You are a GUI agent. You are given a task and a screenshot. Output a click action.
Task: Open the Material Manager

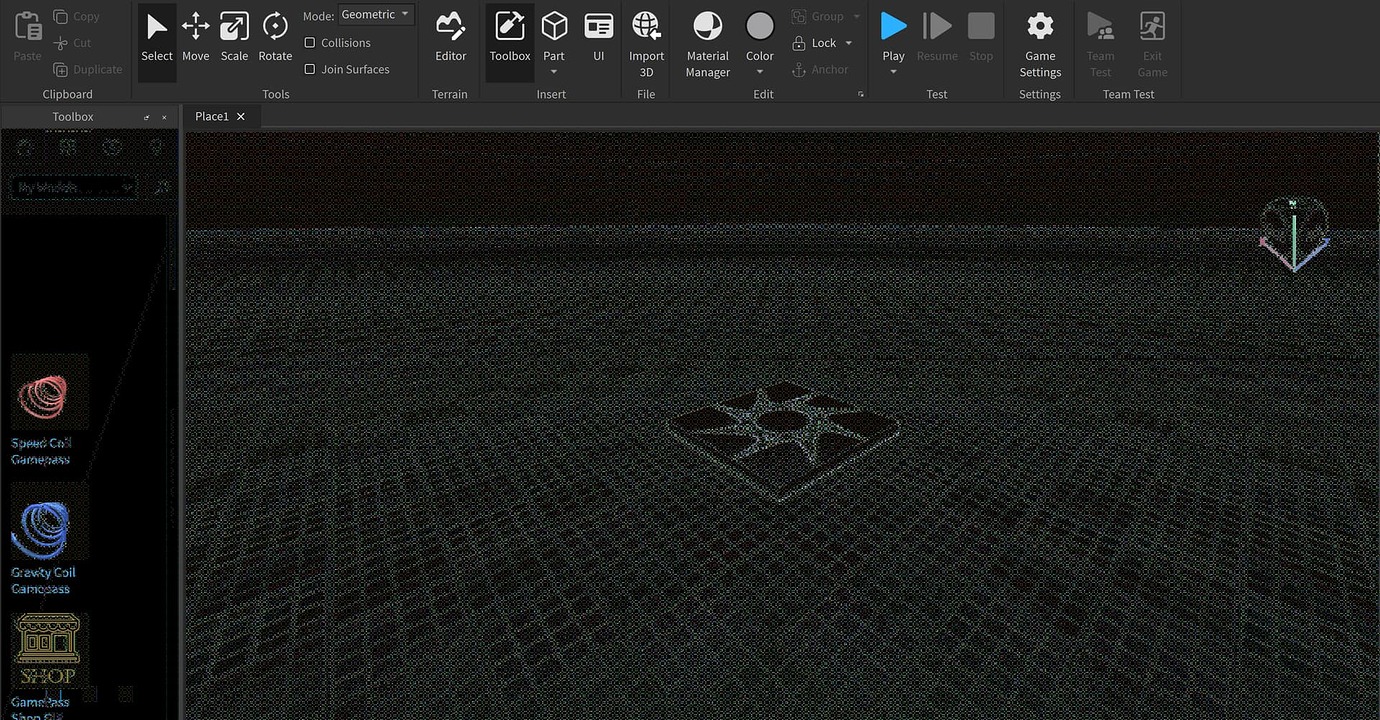pyautogui.click(x=707, y=40)
